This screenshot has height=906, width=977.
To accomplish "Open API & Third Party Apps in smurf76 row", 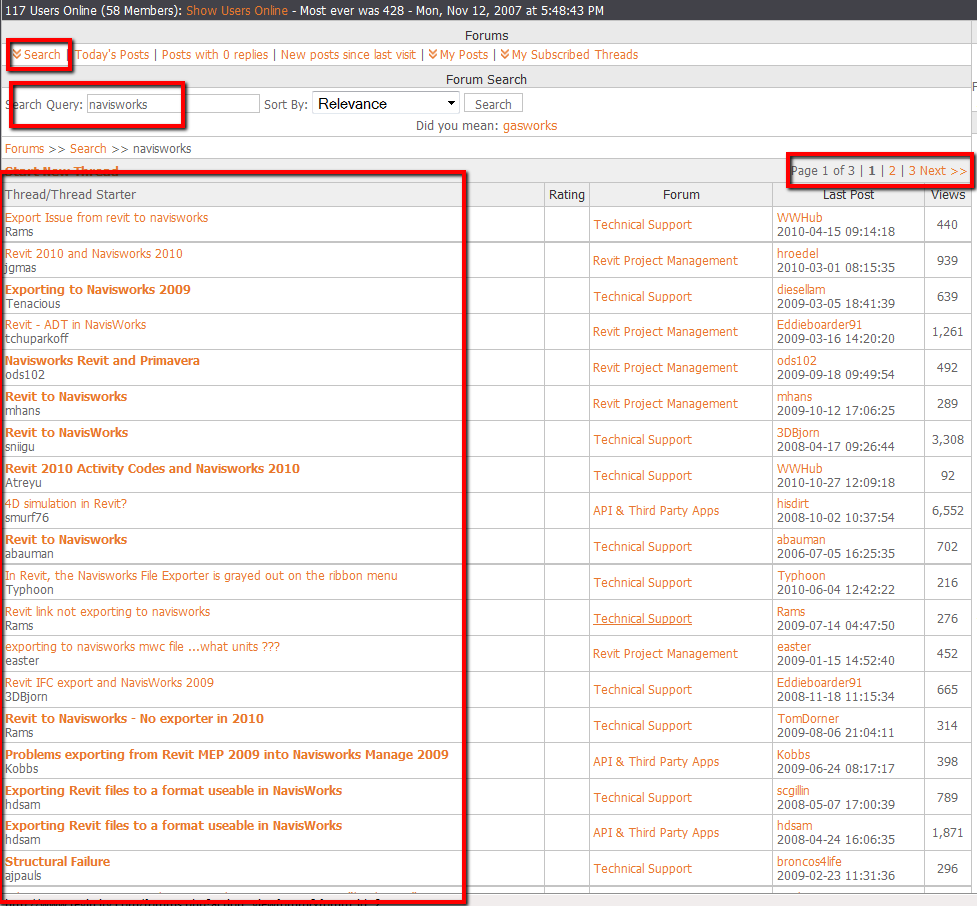I will [x=656, y=511].
